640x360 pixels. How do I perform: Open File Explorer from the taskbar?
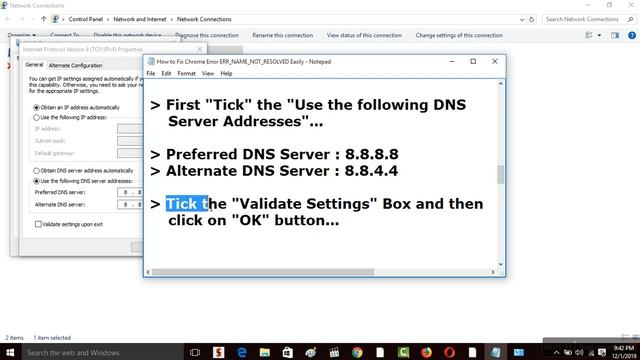264,352
